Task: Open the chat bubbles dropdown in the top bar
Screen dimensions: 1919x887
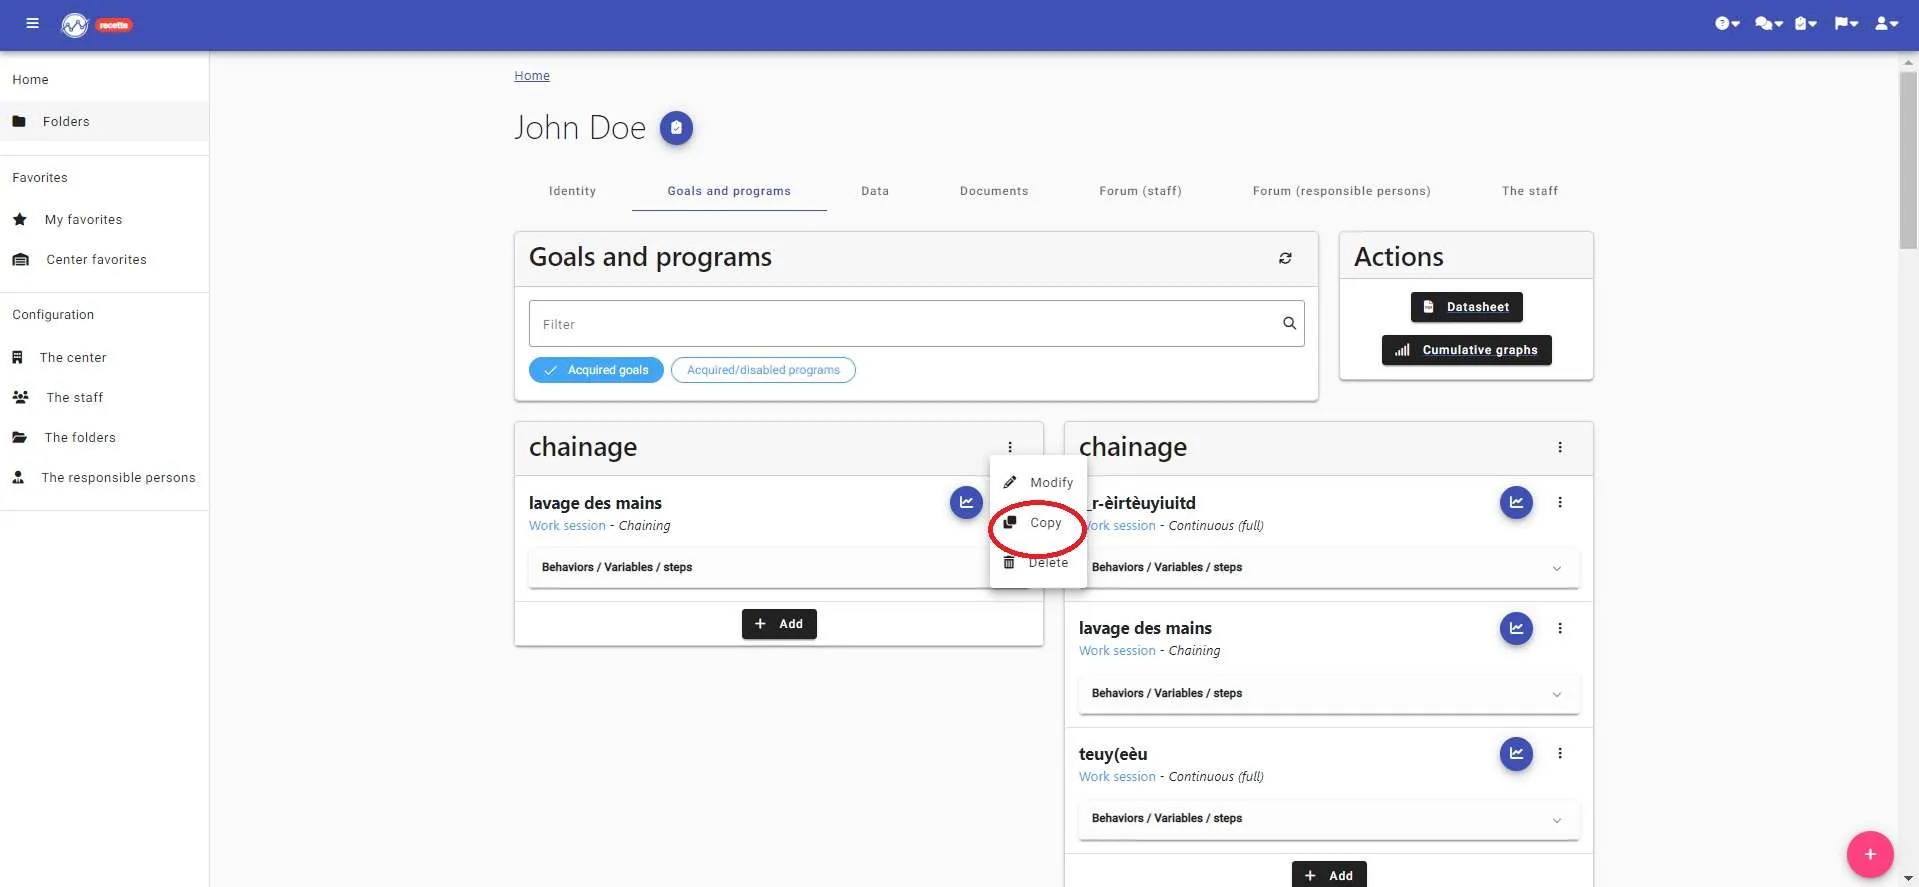Action: coord(1768,24)
